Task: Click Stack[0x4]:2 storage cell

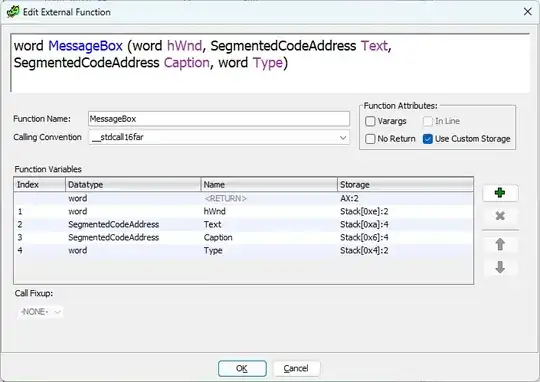Action: (x=405, y=250)
